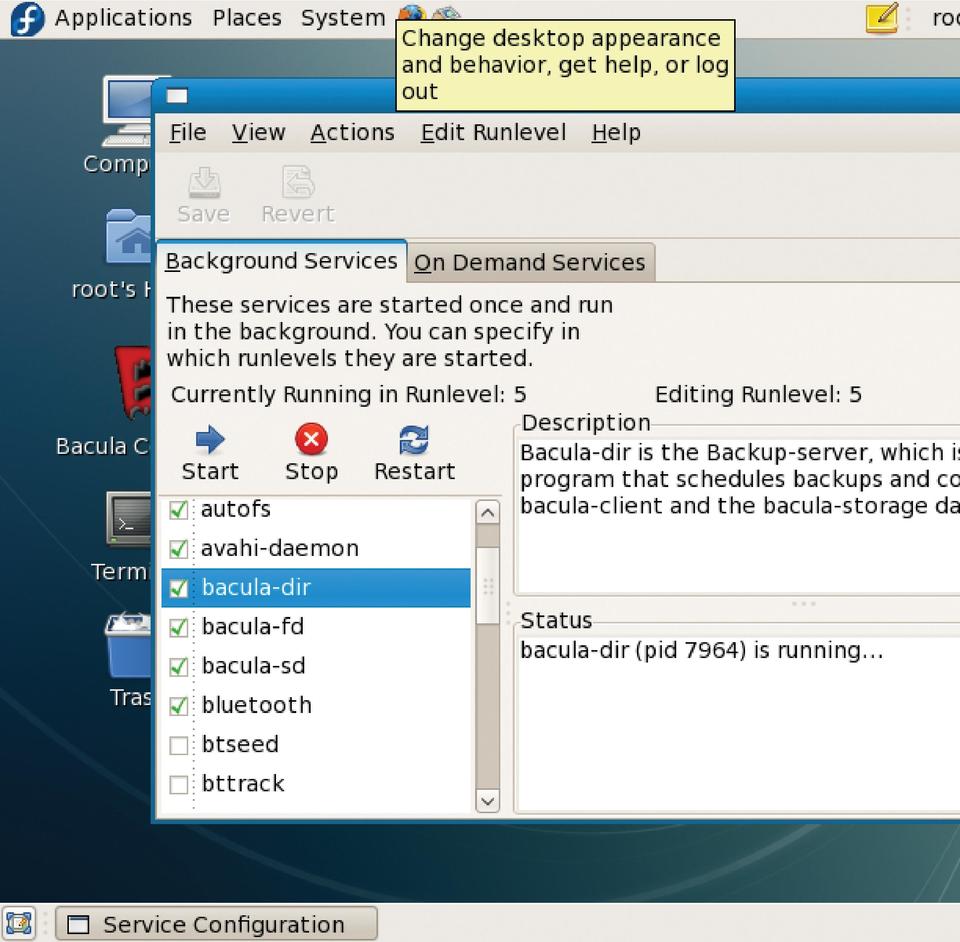
Task: Click the Revert toolbar icon
Action: (297, 183)
